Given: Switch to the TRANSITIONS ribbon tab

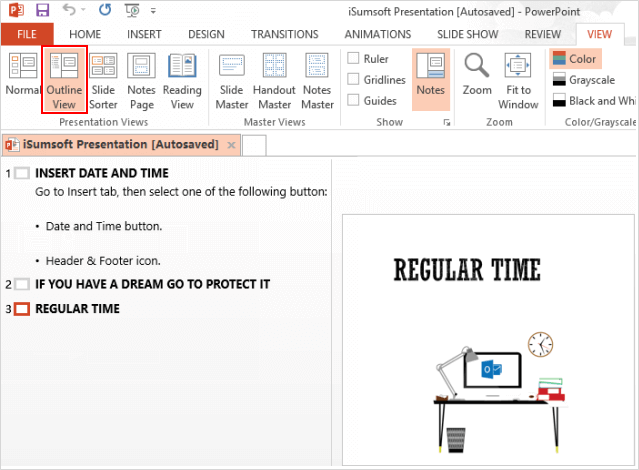Looking at the screenshot, I should (x=284, y=34).
